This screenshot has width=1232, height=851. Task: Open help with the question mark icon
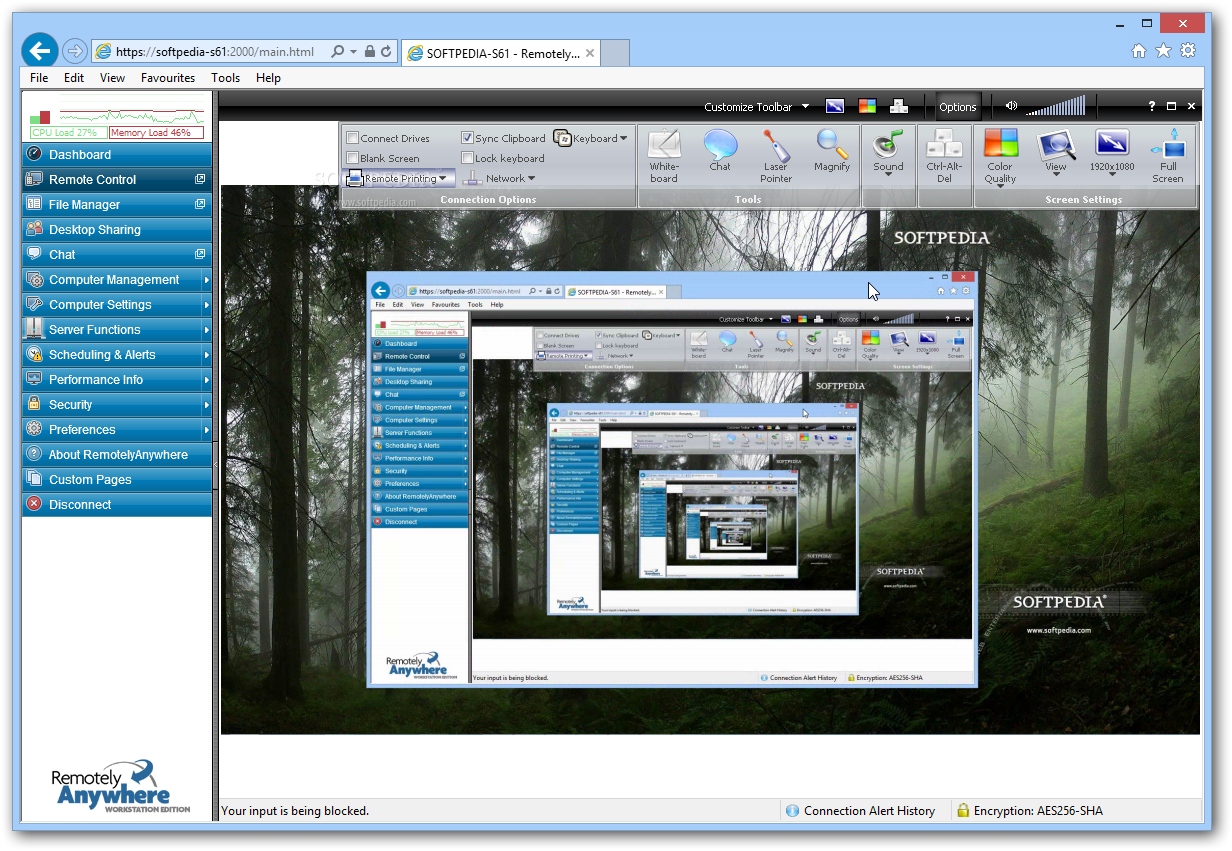[x=1151, y=106]
